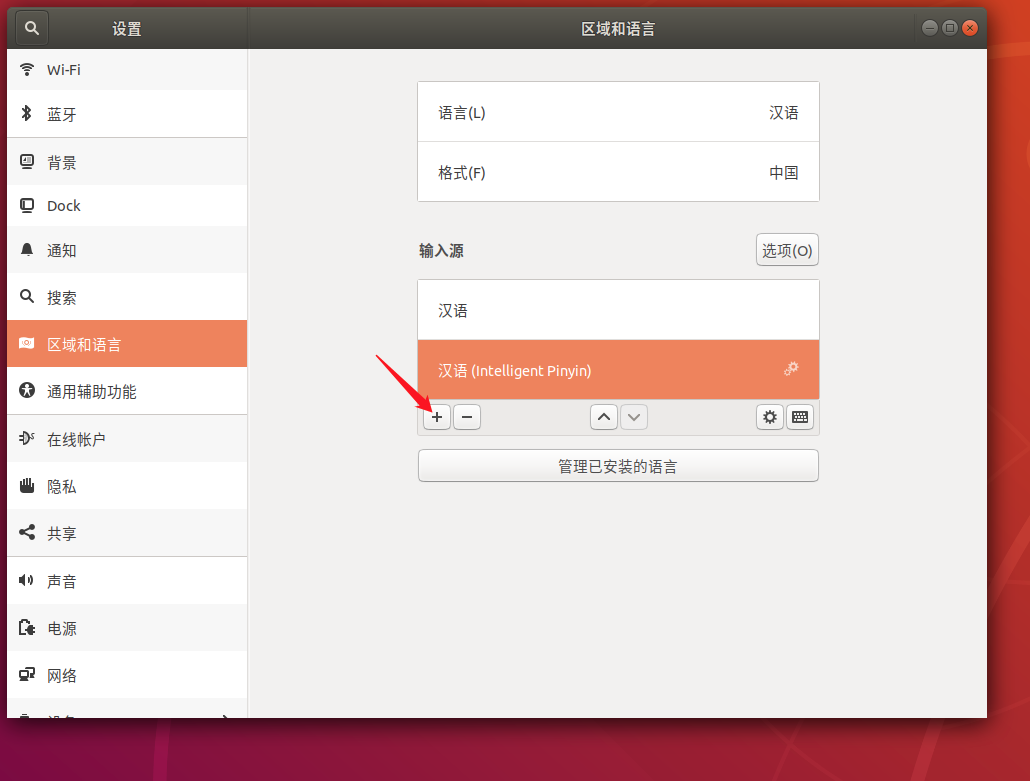The image size is (1030, 781).
Task: Go to 电源 power settings
Action: (127, 628)
